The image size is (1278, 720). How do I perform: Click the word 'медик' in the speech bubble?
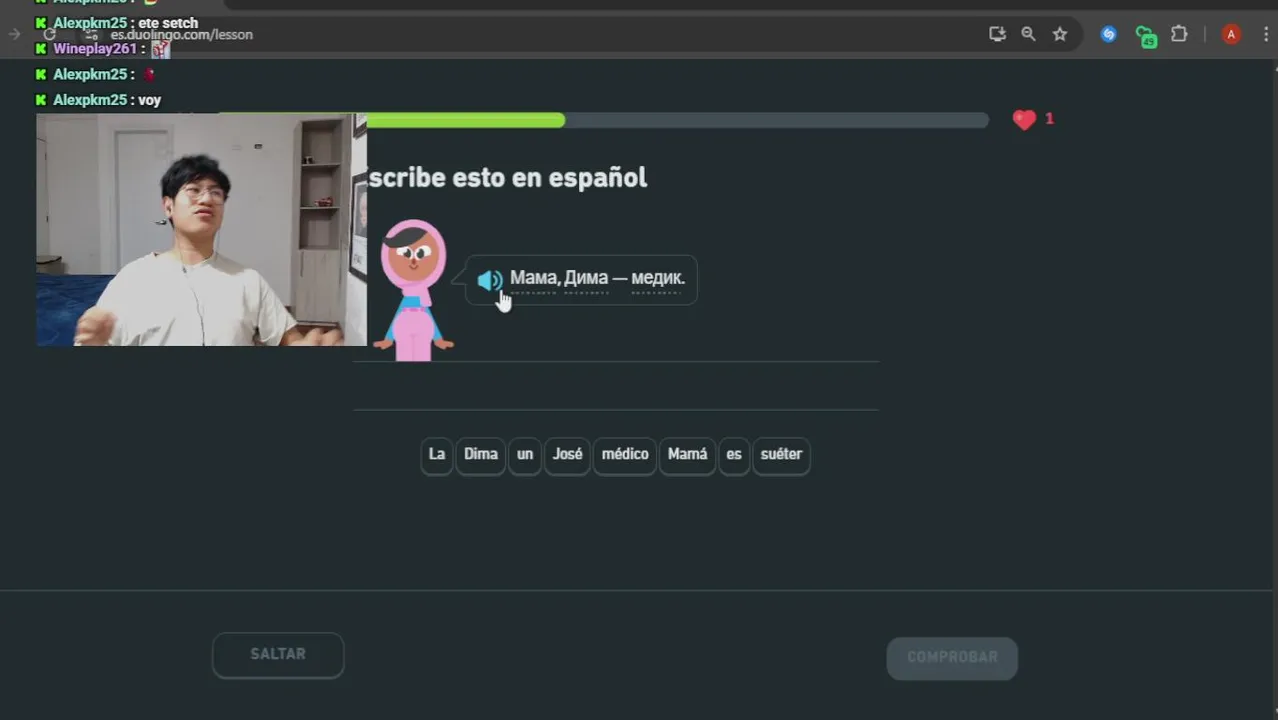[656, 278]
